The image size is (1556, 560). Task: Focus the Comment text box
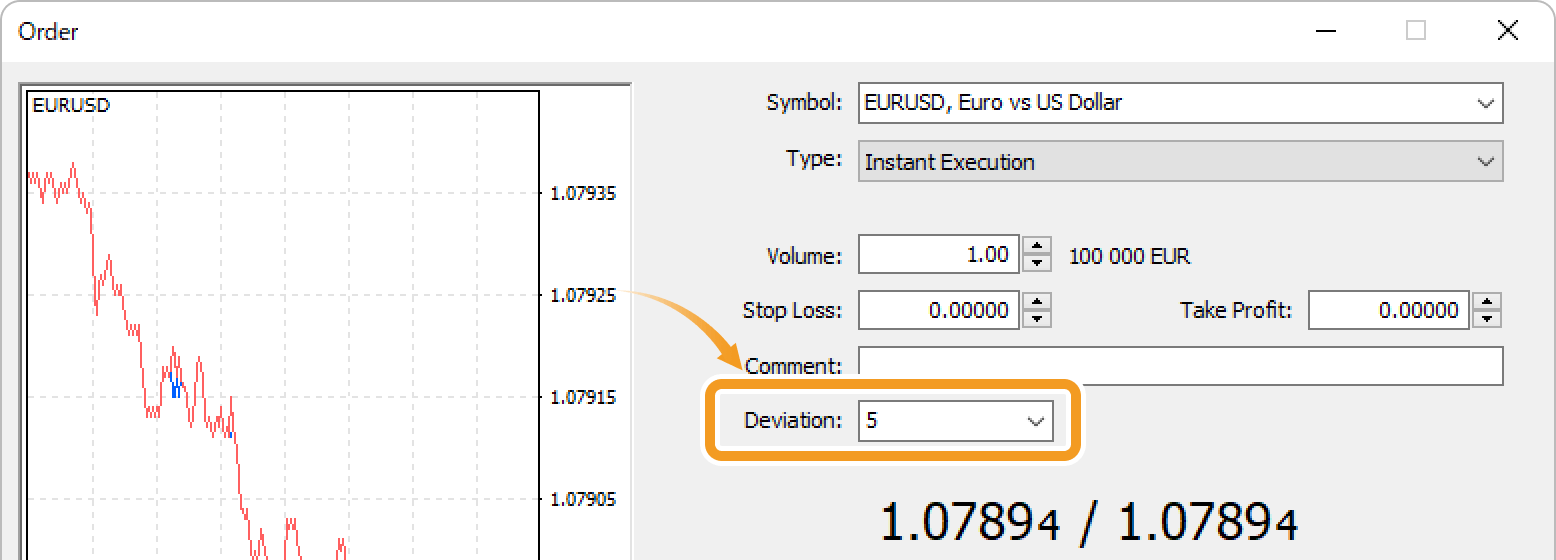tap(1180, 366)
